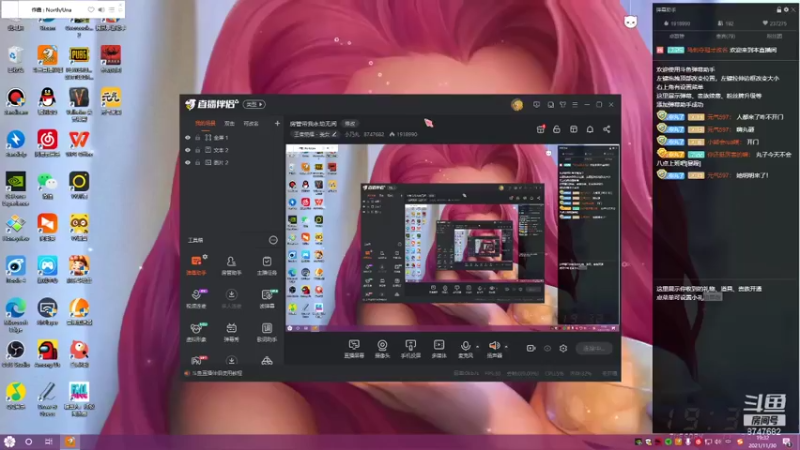Open hamburger menu in streaming app title bar
Viewport: 800px width, 450px height.
(x=575, y=105)
